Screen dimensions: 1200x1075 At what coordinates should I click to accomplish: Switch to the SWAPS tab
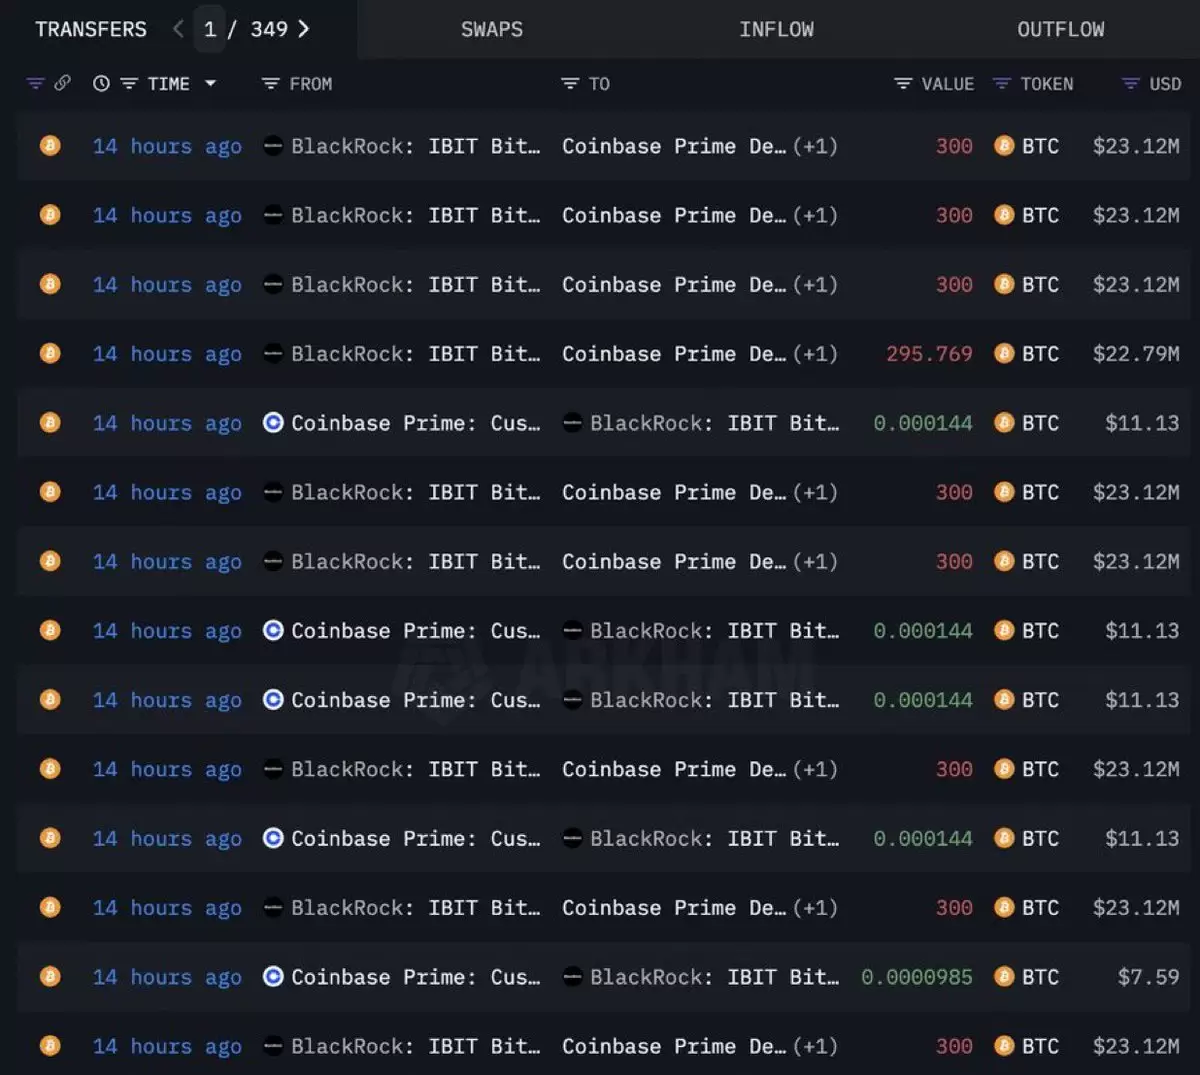[x=492, y=29]
